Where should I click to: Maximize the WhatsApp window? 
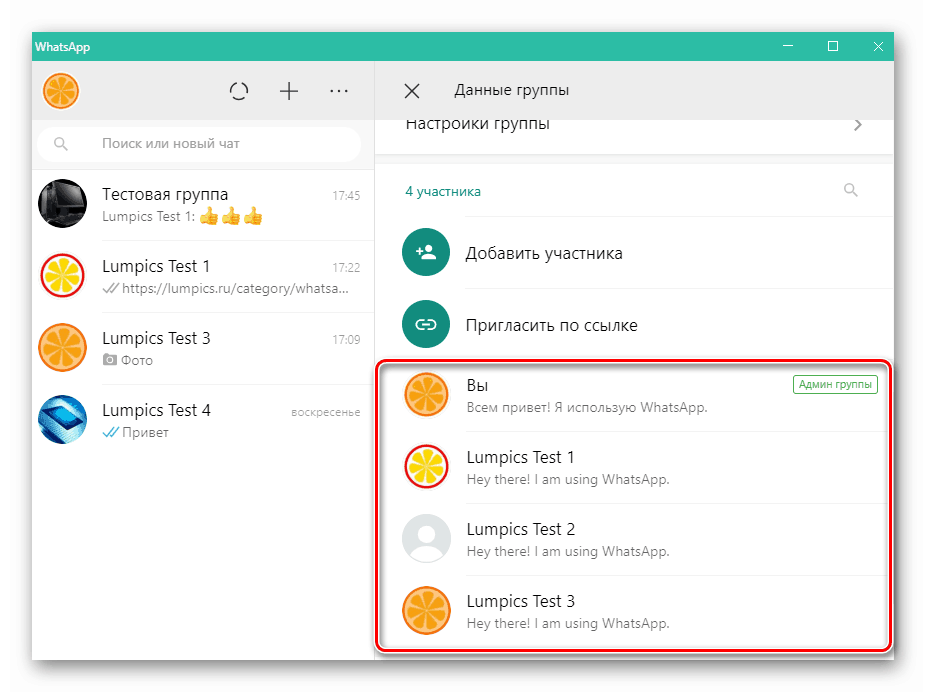833,46
